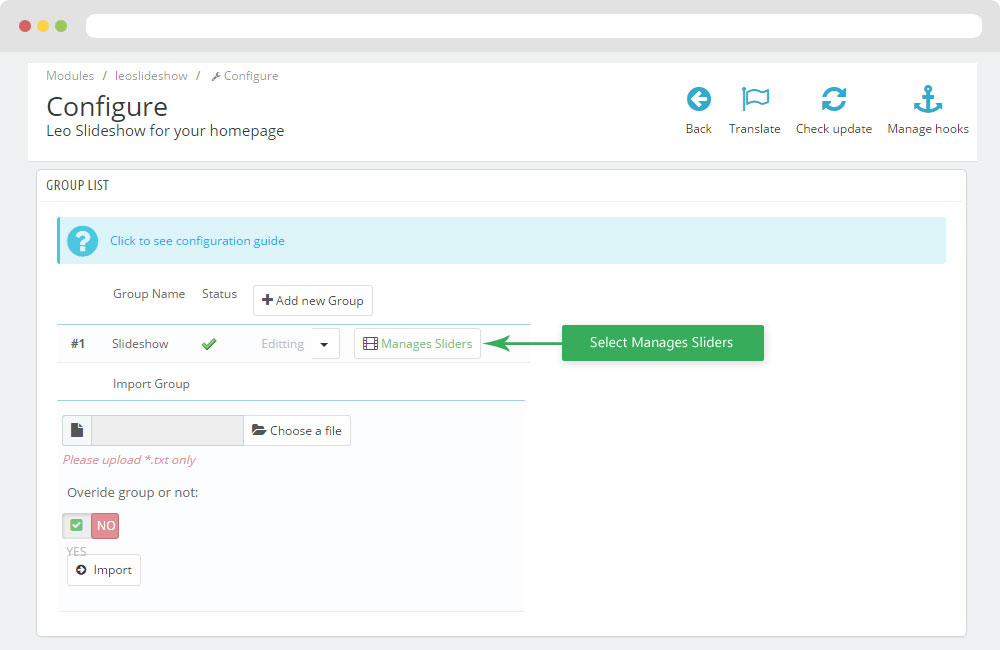1000x650 pixels.
Task: Open Manage hooks anchor icon
Action: pyautogui.click(x=927, y=100)
